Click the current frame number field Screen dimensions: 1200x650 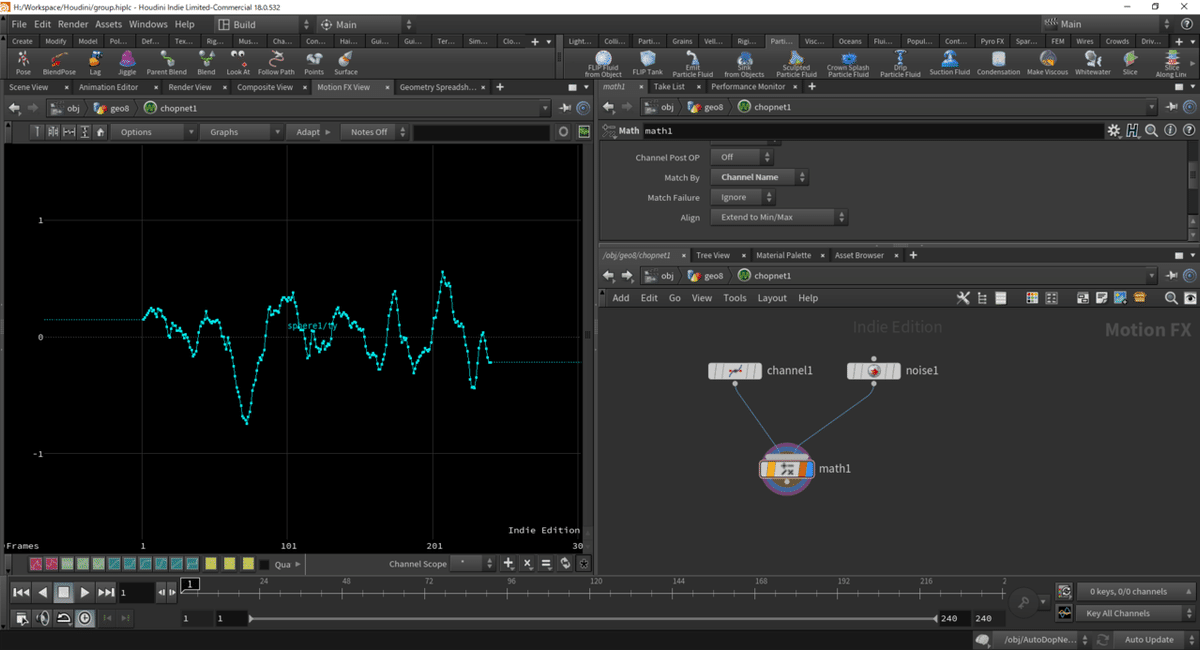(x=136, y=593)
